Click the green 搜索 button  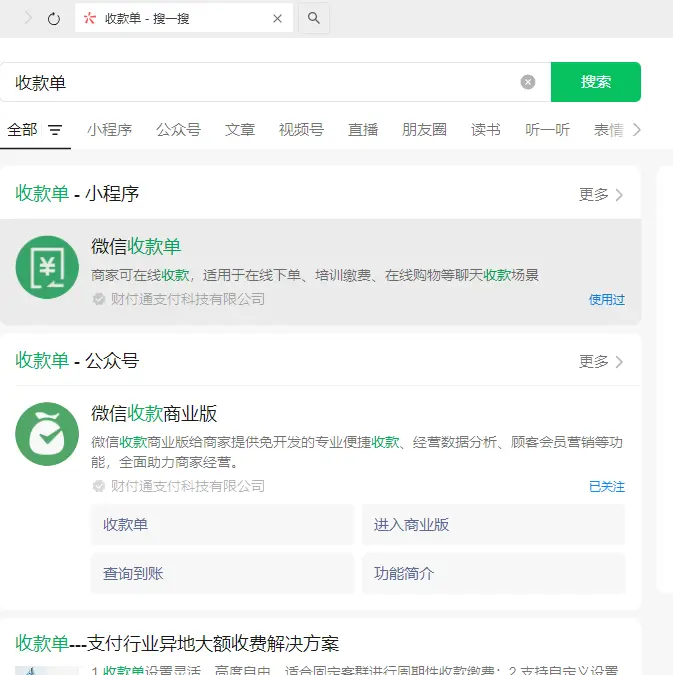point(596,82)
